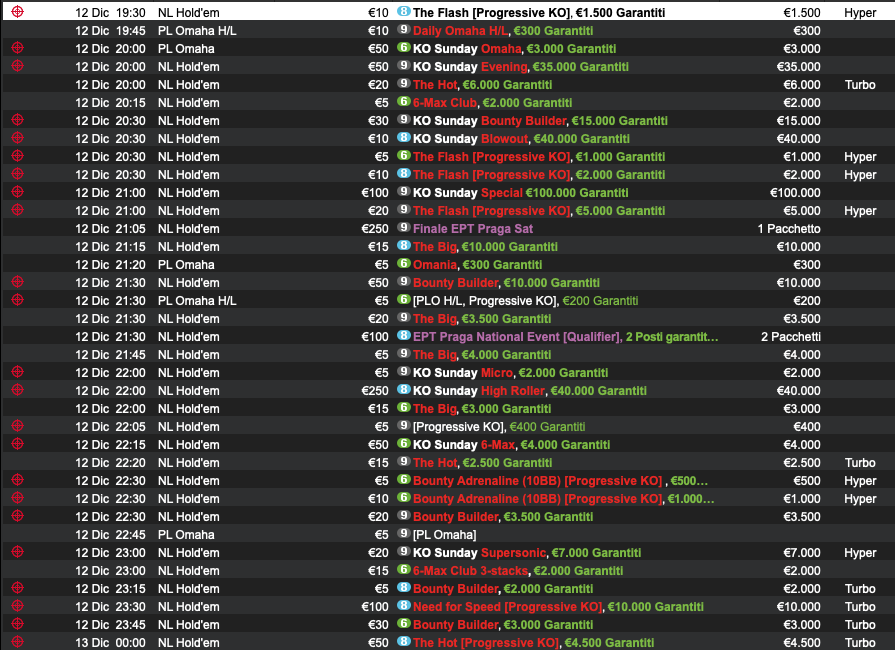
Task: Click the bounty icon on KO Sunday Special row
Action: (x=17, y=192)
